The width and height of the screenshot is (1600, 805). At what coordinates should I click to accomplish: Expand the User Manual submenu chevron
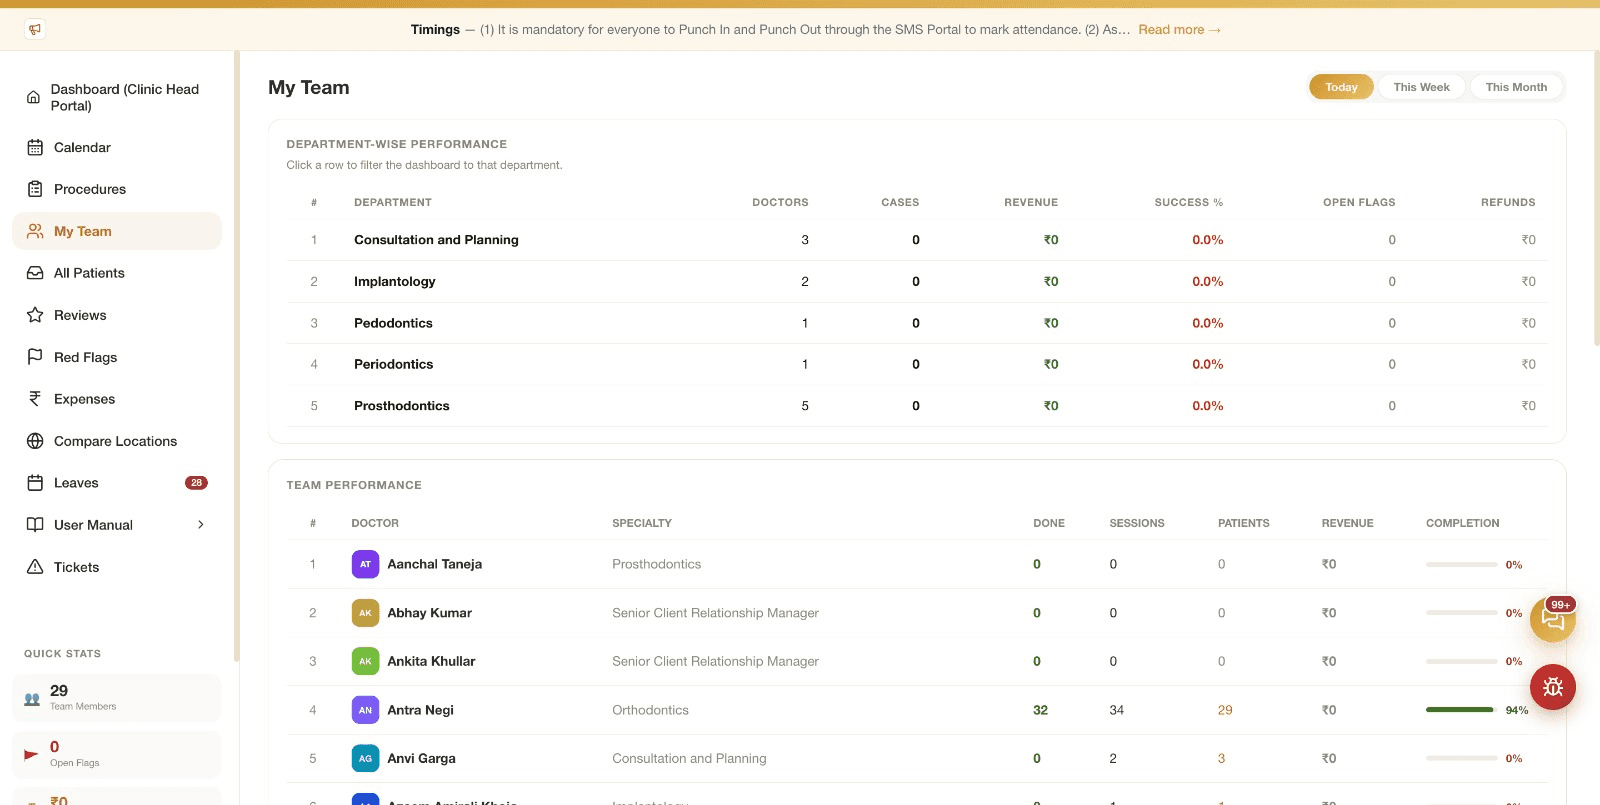tap(201, 525)
